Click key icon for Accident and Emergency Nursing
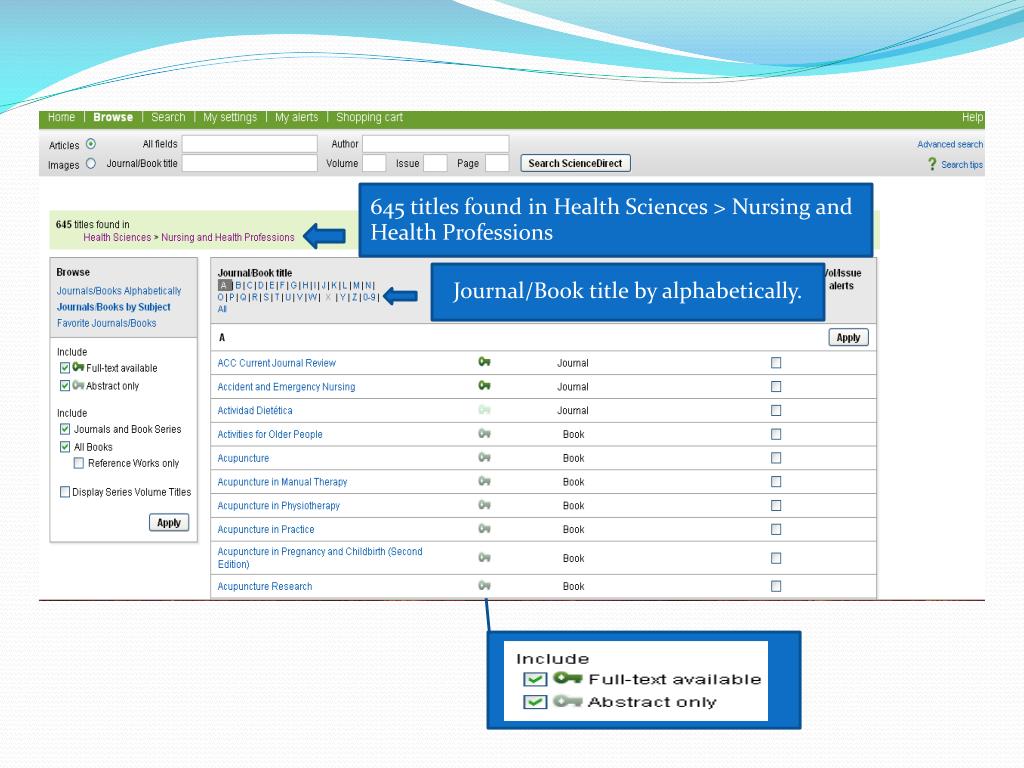The image size is (1024, 768). [484, 385]
